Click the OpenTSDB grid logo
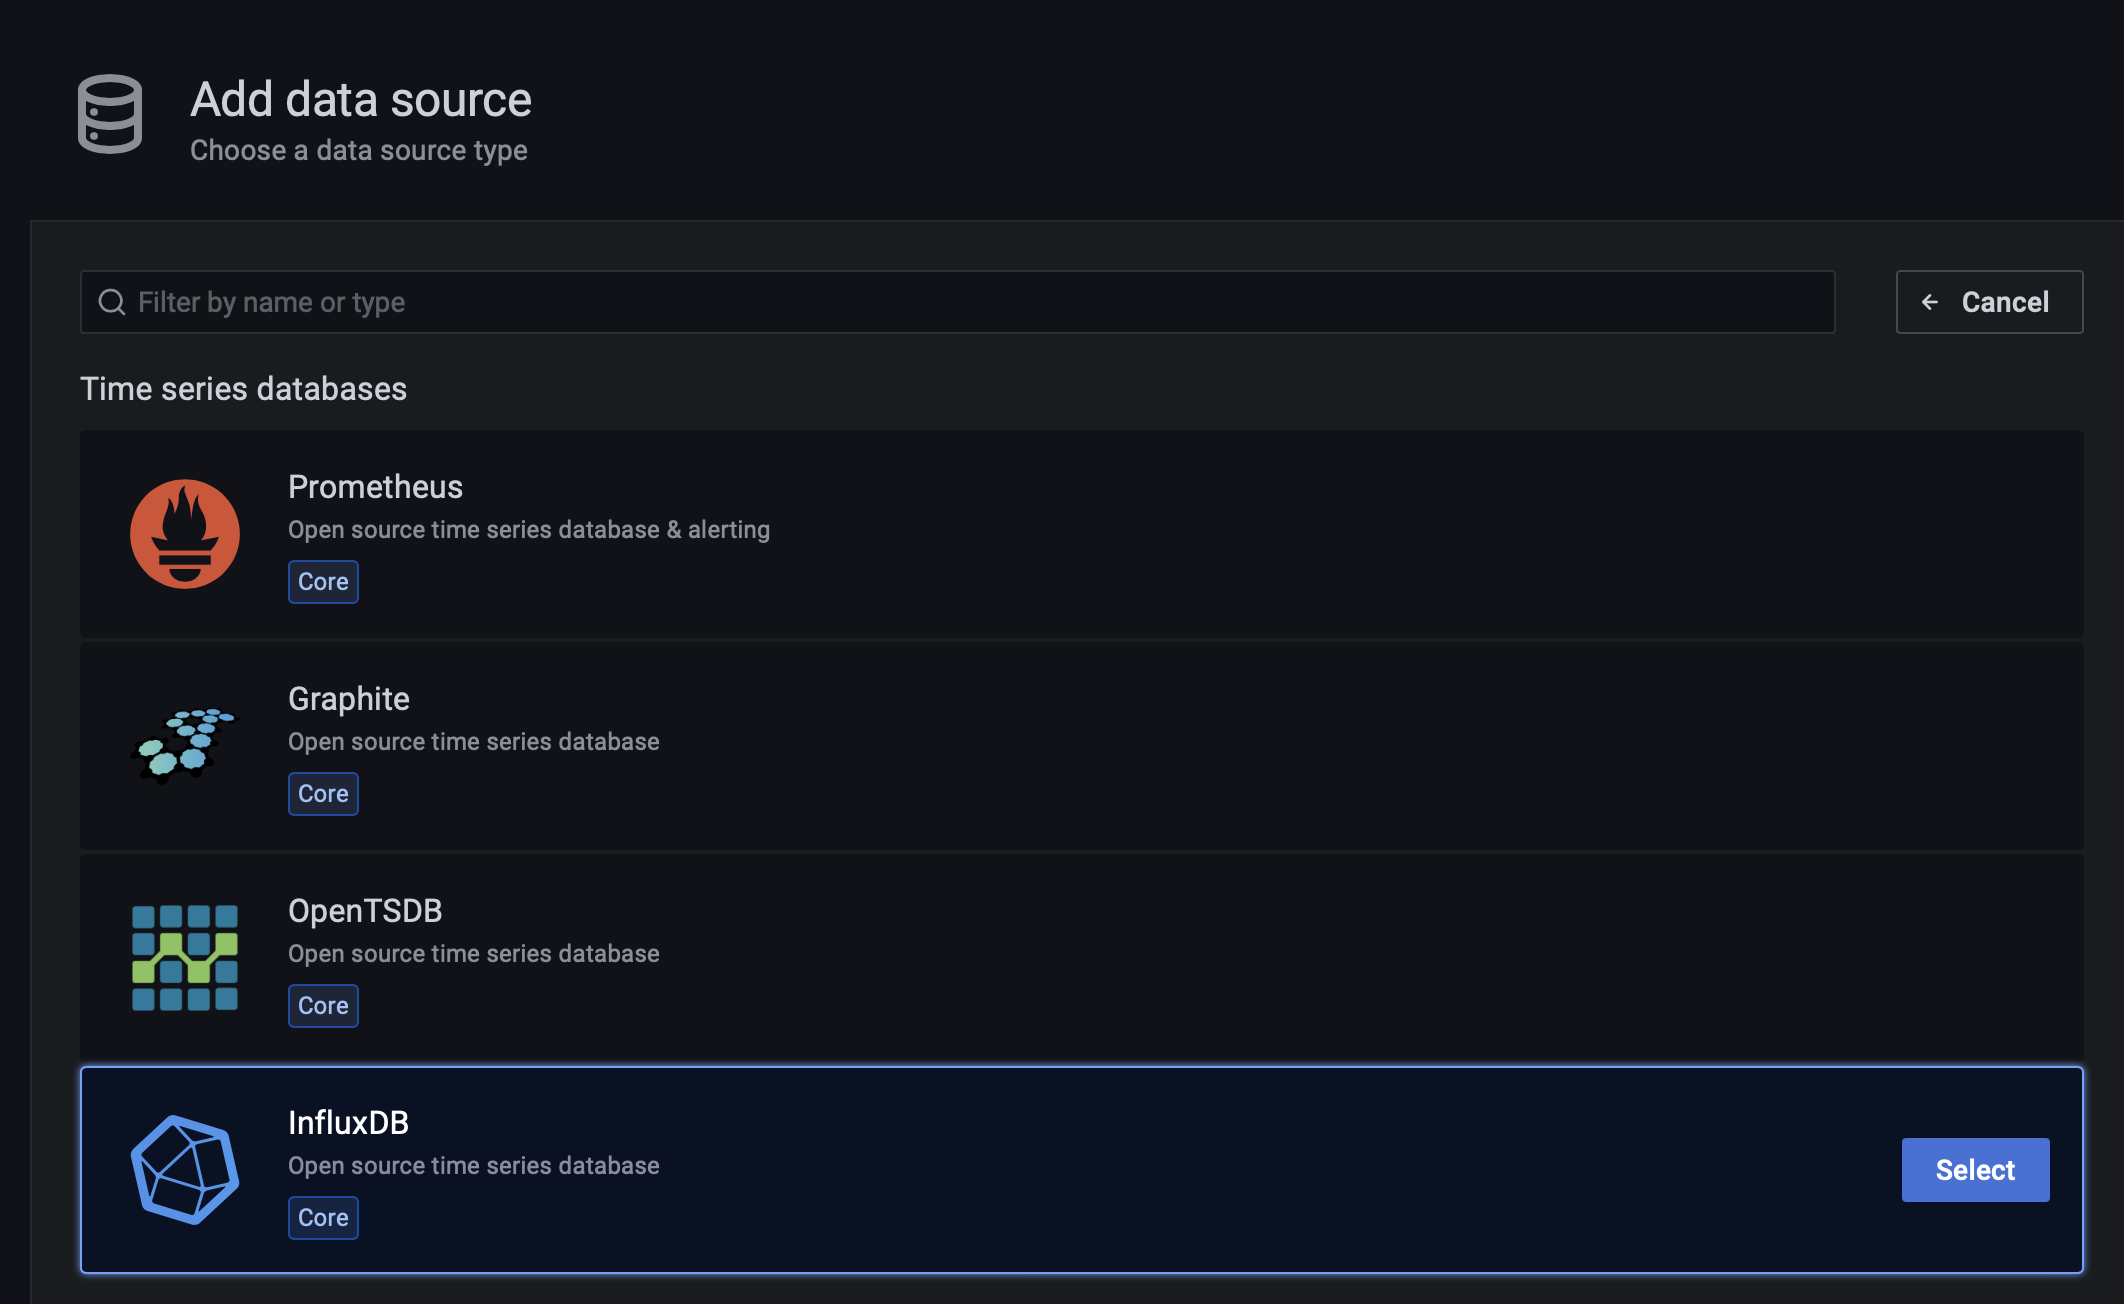The height and width of the screenshot is (1304, 2124). point(185,958)
